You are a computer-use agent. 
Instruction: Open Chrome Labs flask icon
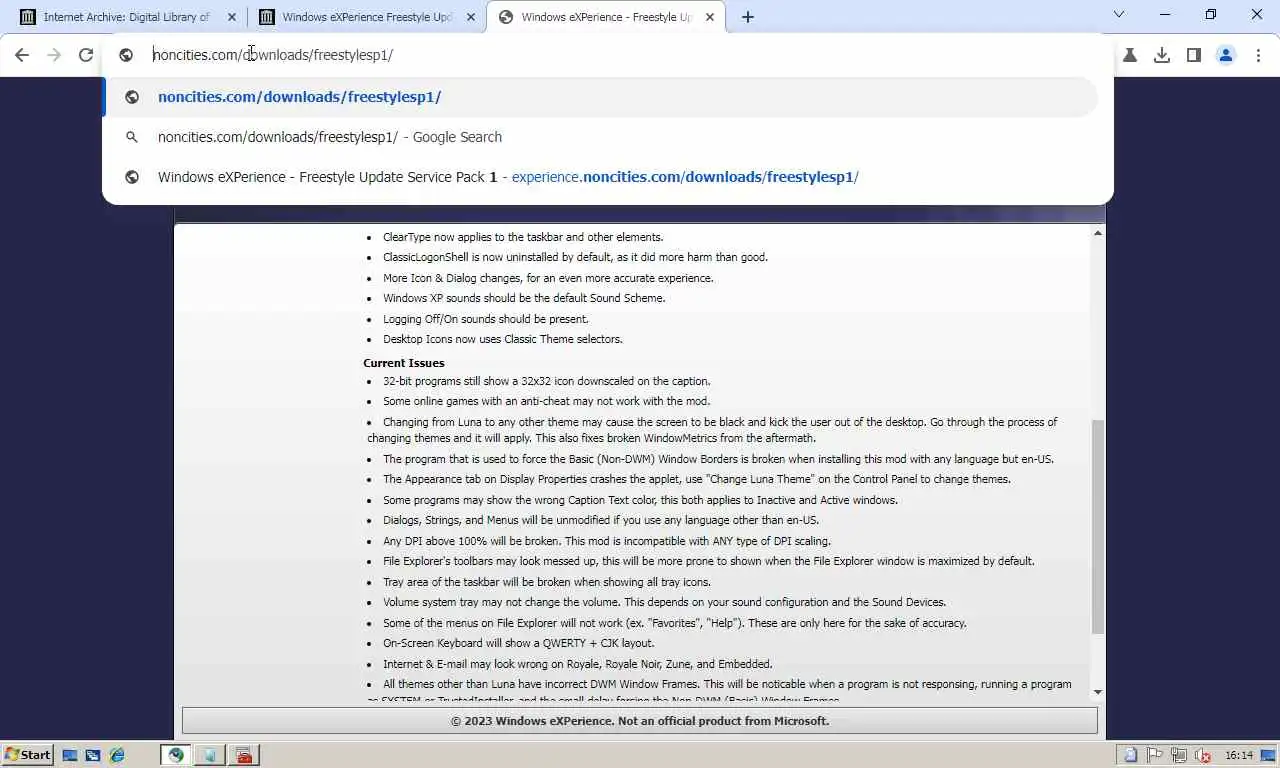coord(1130,55)
